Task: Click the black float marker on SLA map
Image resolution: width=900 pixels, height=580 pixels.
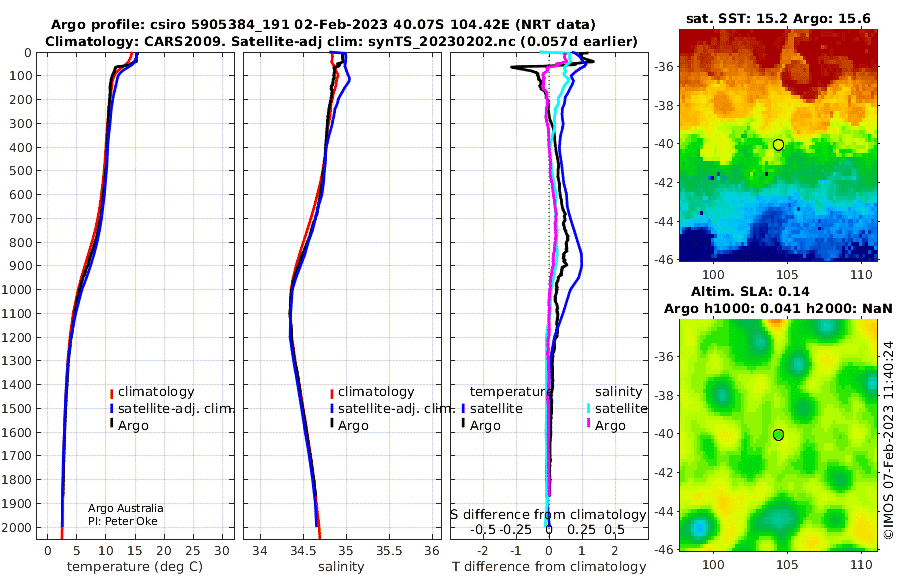Action: click(778, 435)
